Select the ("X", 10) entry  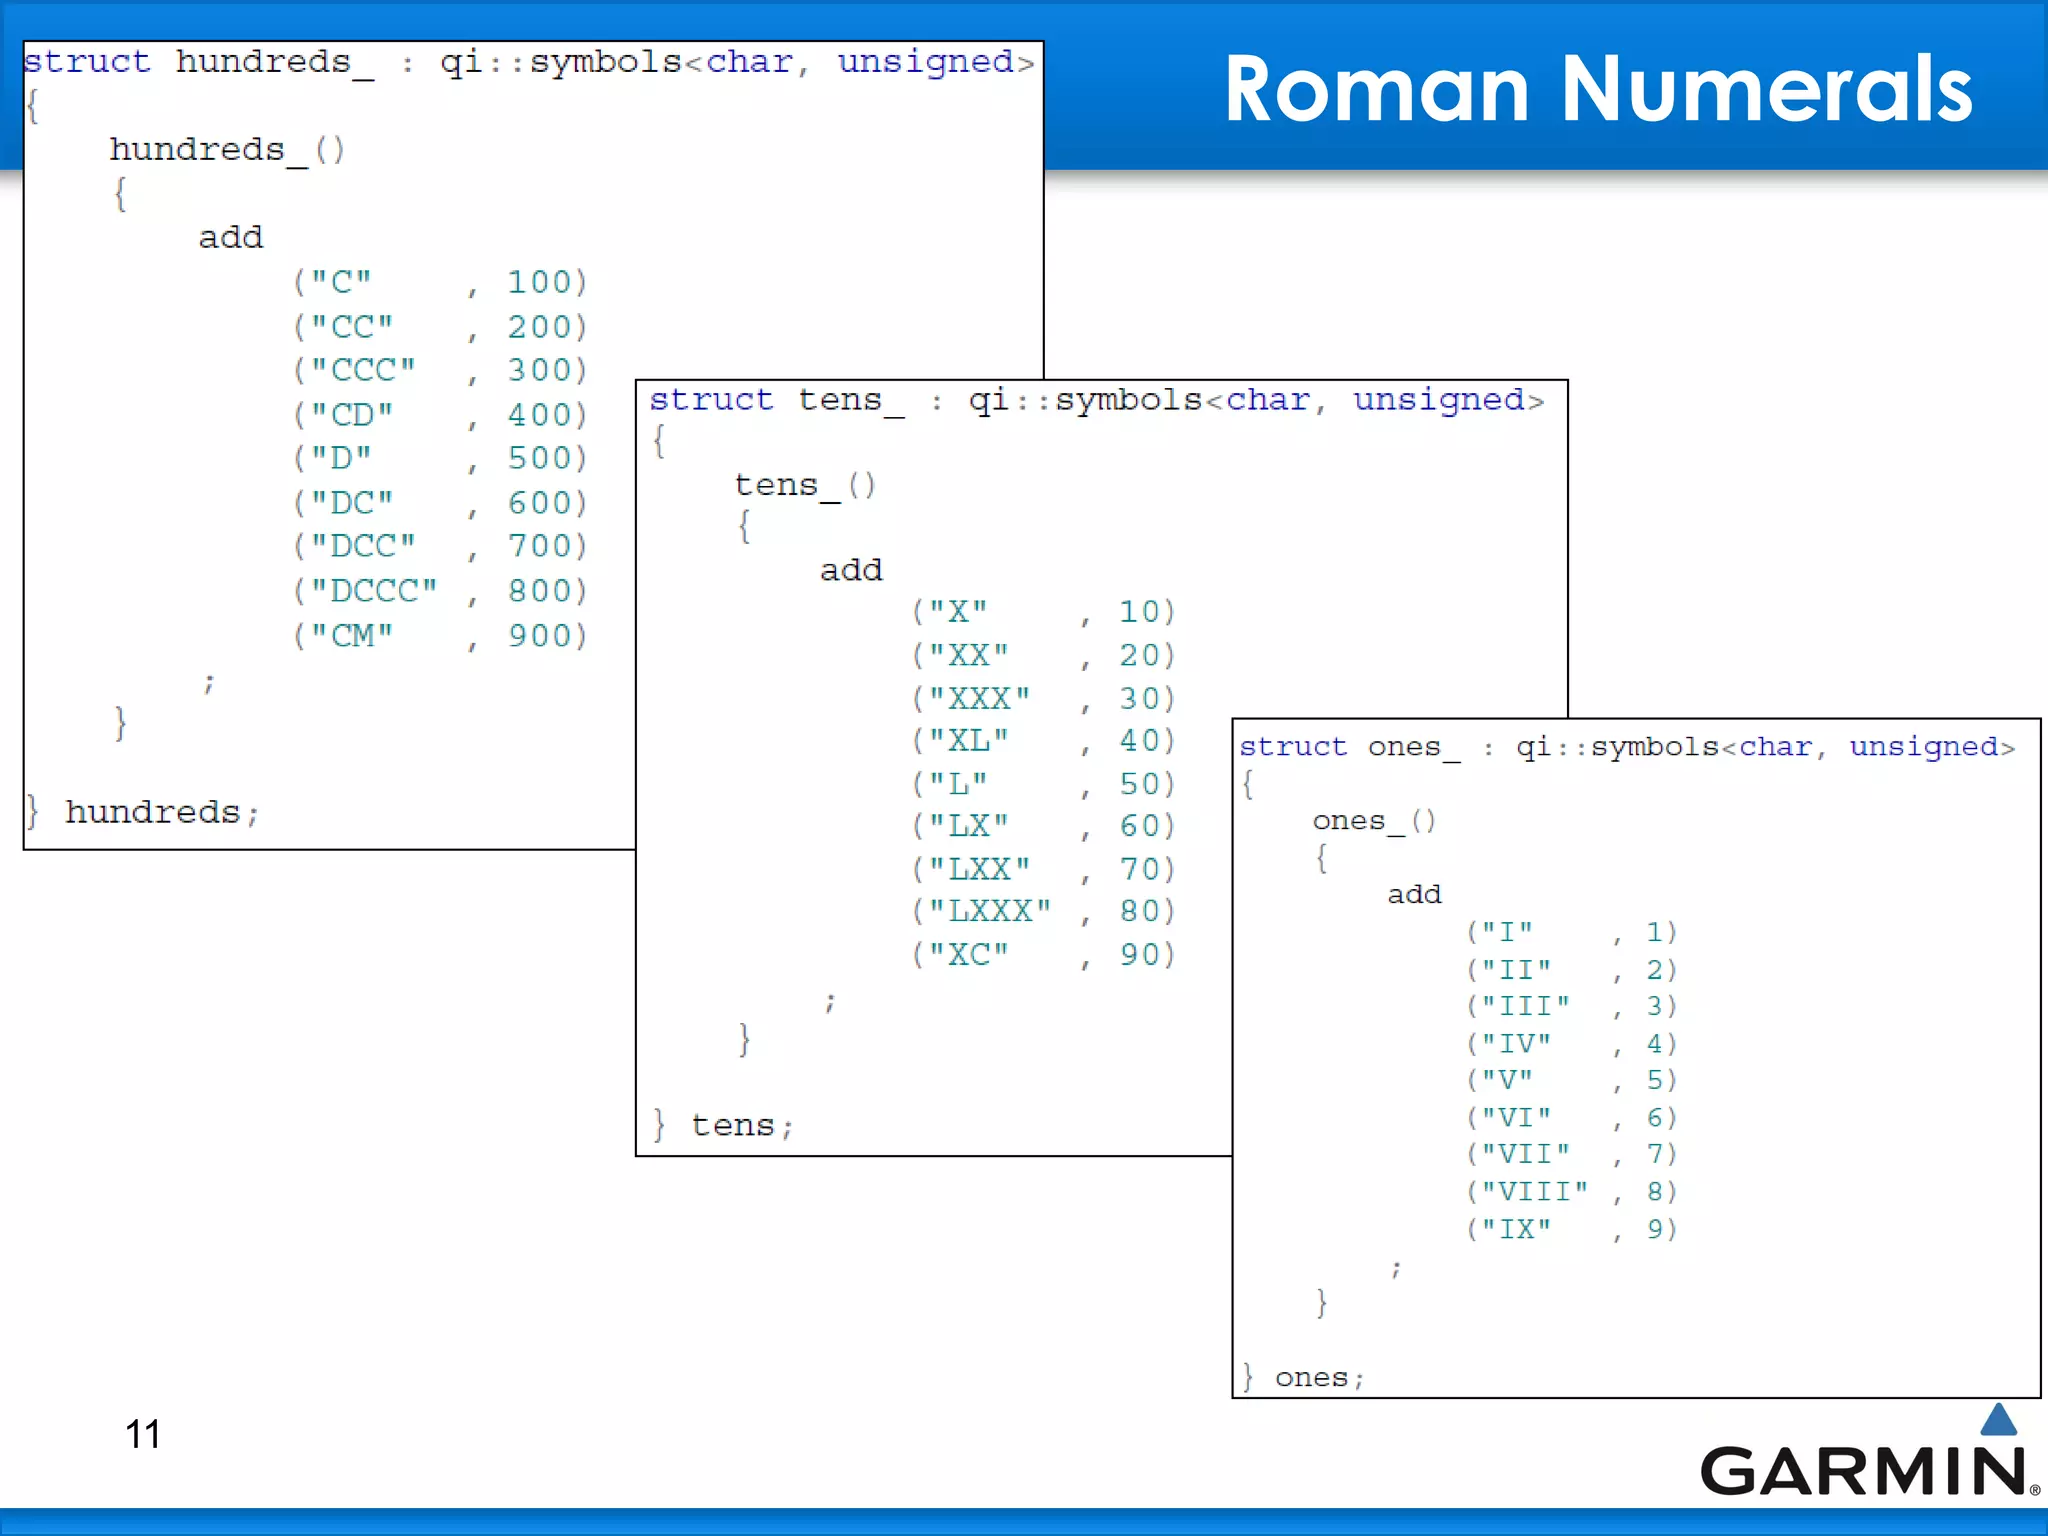(1043, 611)
